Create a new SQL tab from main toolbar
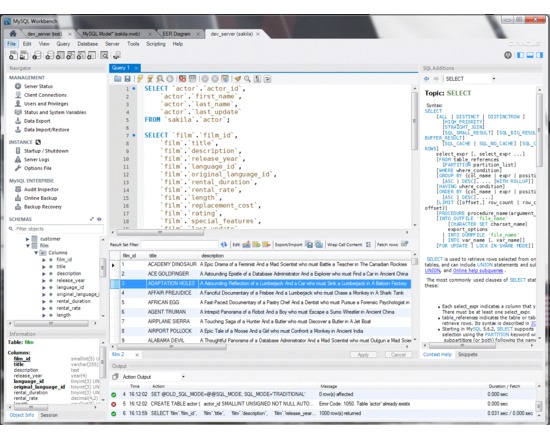Viewport: 550px width, 440px height. click(13, 55)
